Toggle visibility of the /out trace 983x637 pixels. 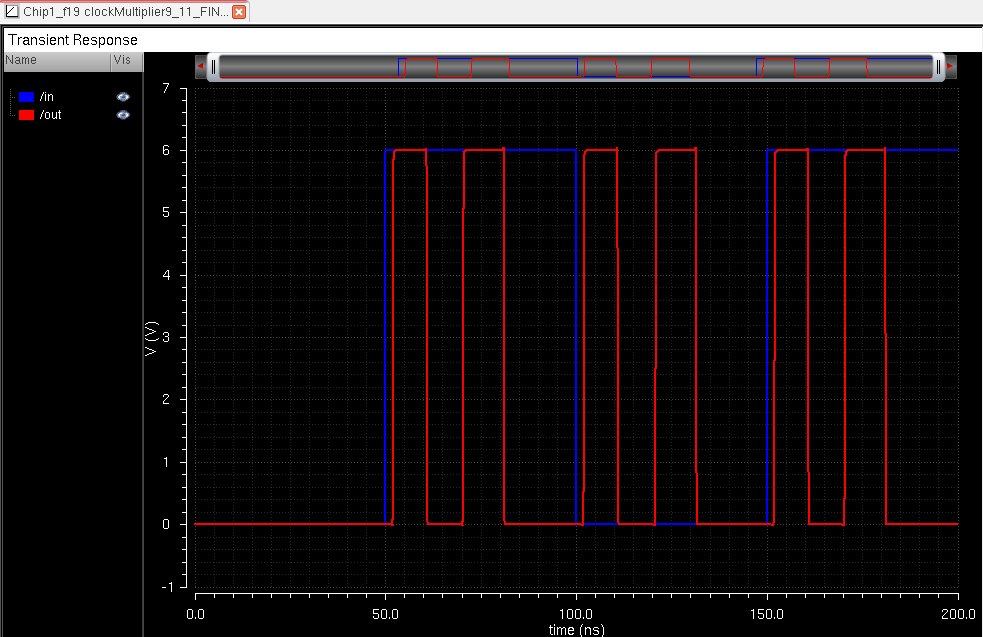coord(123,115)
